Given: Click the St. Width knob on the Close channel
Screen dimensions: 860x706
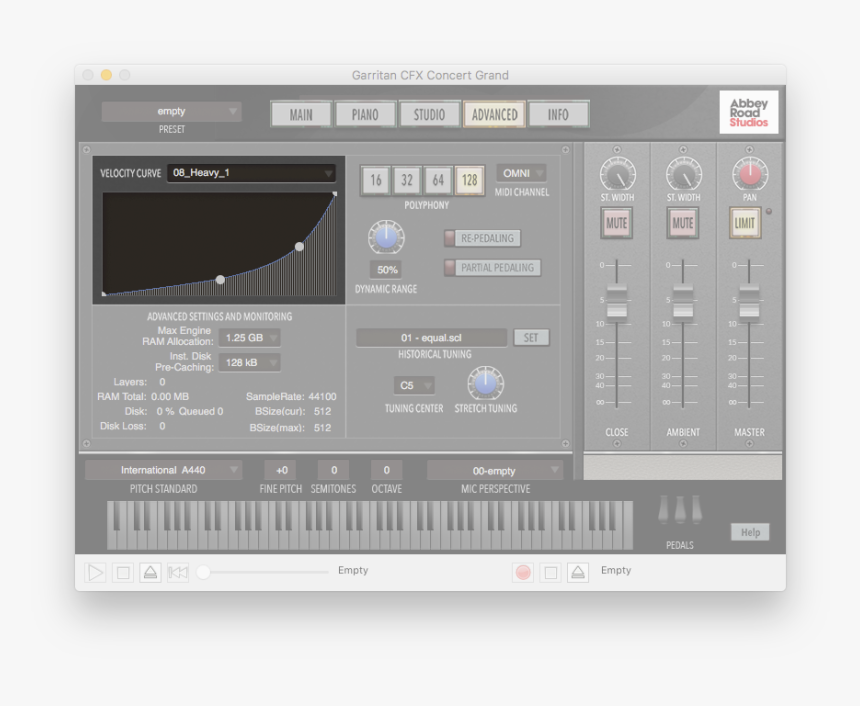Looking at the screenshot, I should (617, 176).
